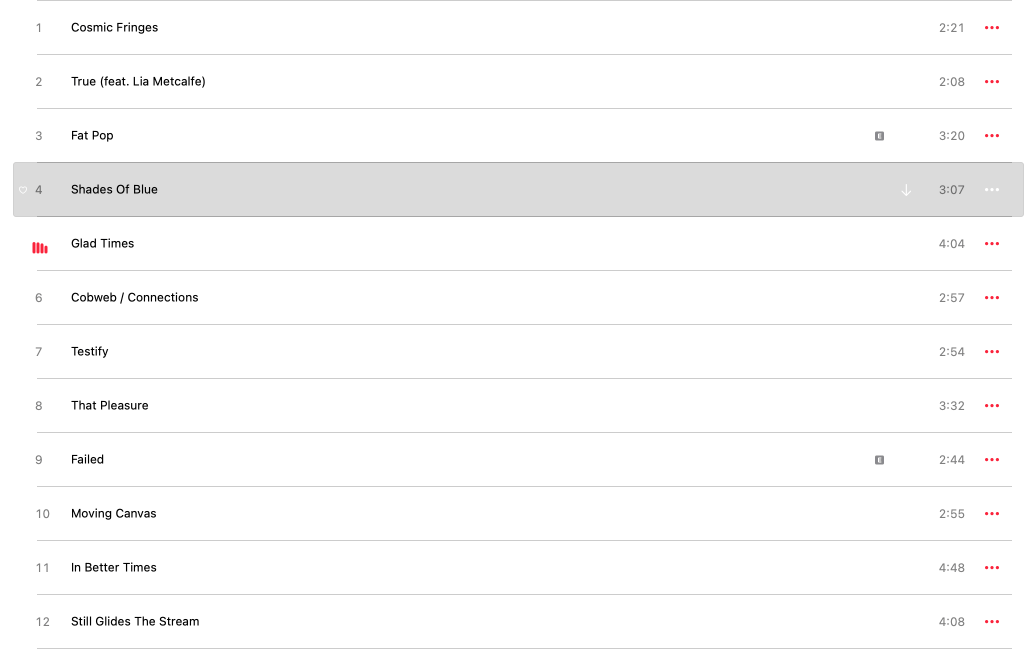Screen dimensions: 1024x655
Task: Open more options for Fat Pop
Action: pyautogui.click(x=992, y=136)
